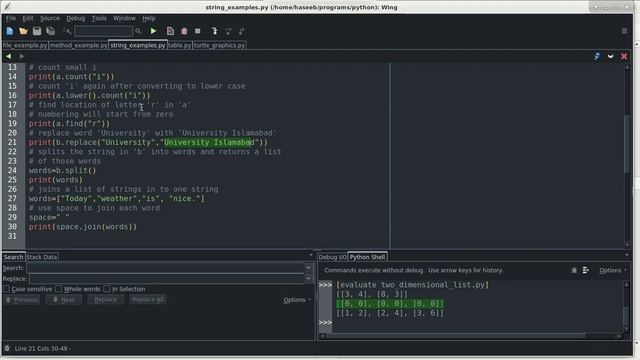Click the Replace button
This screenshot has width=640, height=360.
point(106,300)
